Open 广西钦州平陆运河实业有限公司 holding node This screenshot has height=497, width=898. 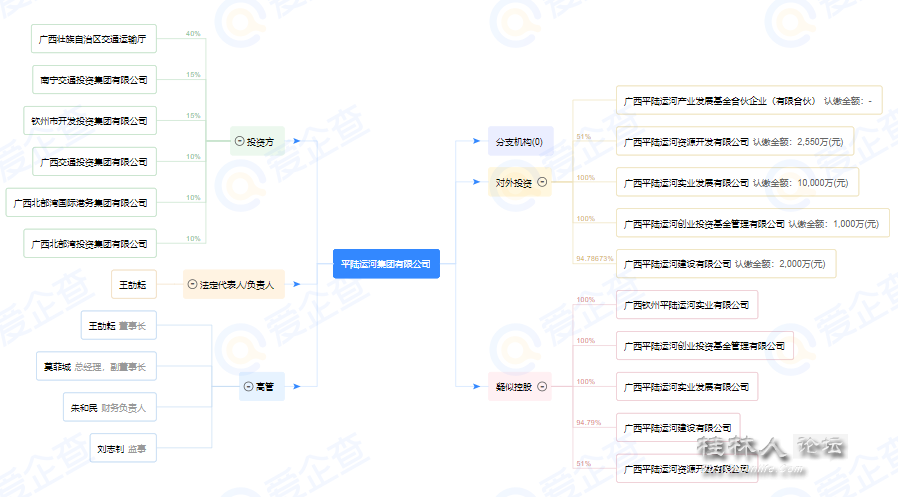[x=687, y=305]
